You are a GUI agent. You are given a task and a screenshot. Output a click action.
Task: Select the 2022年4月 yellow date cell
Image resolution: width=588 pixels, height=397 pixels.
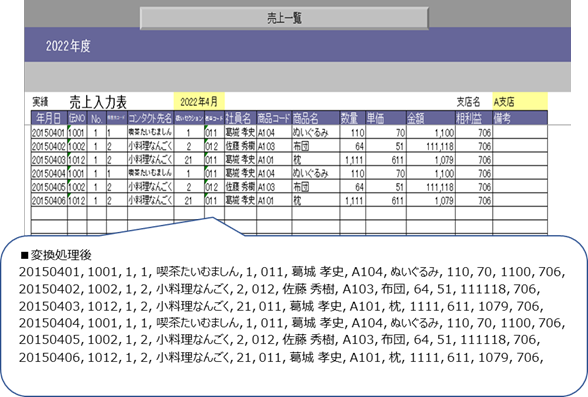click(199, 102)
